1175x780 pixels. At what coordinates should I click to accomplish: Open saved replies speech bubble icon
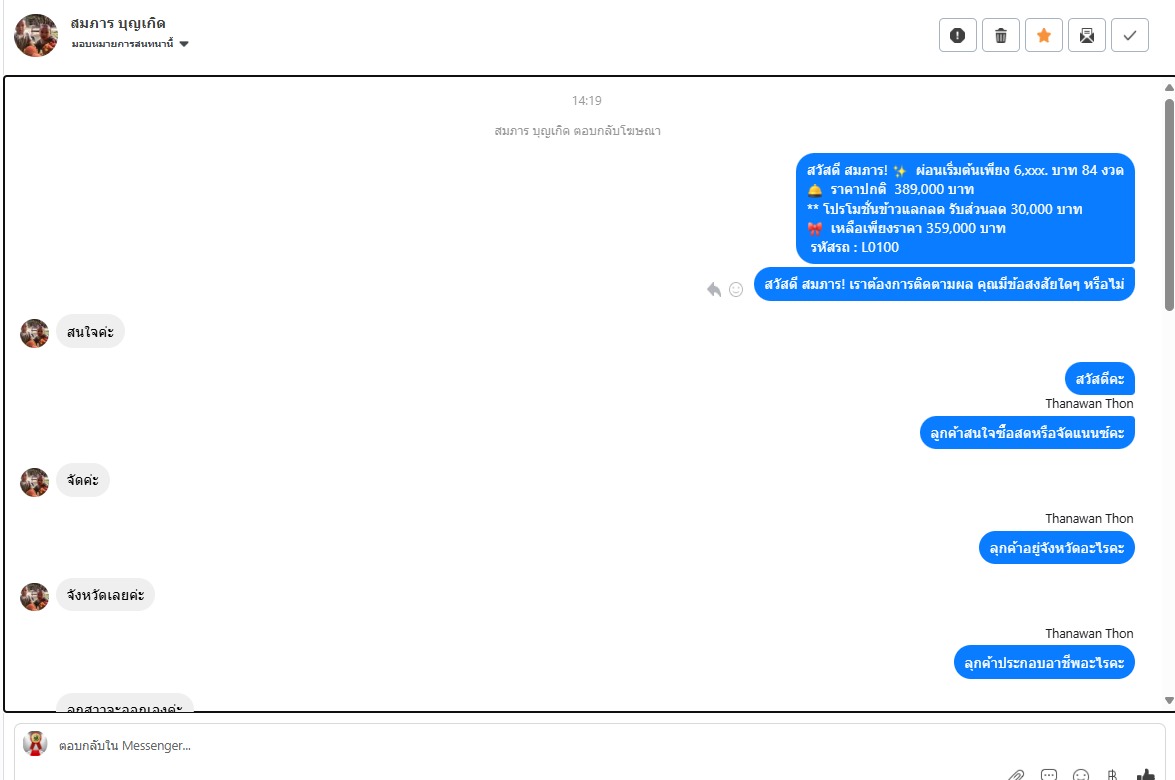pyautogui.click(x=1049, y=775)
